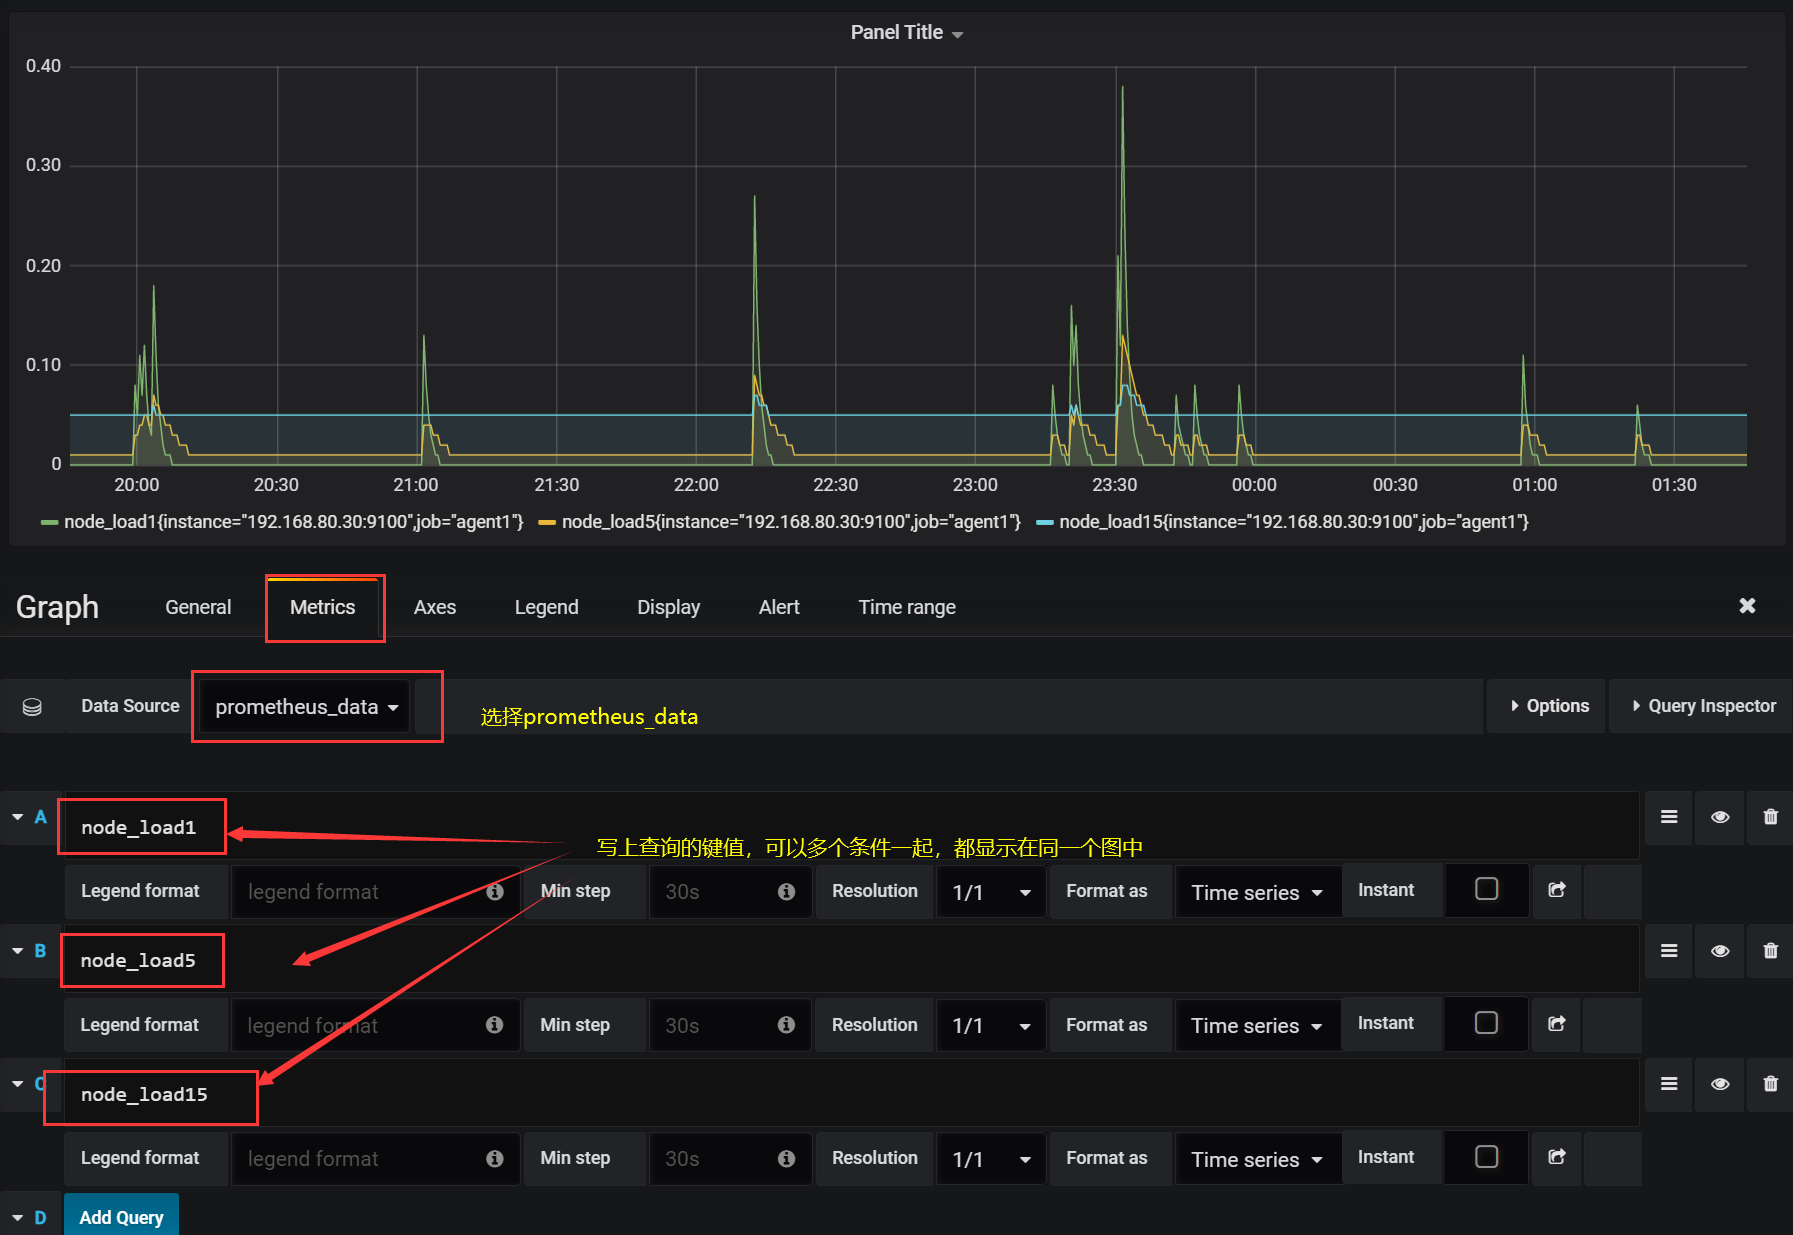Click the info icon beside query C min step
Image resolution: width=1793 pixels, height=1235 pixels.
787,1159
